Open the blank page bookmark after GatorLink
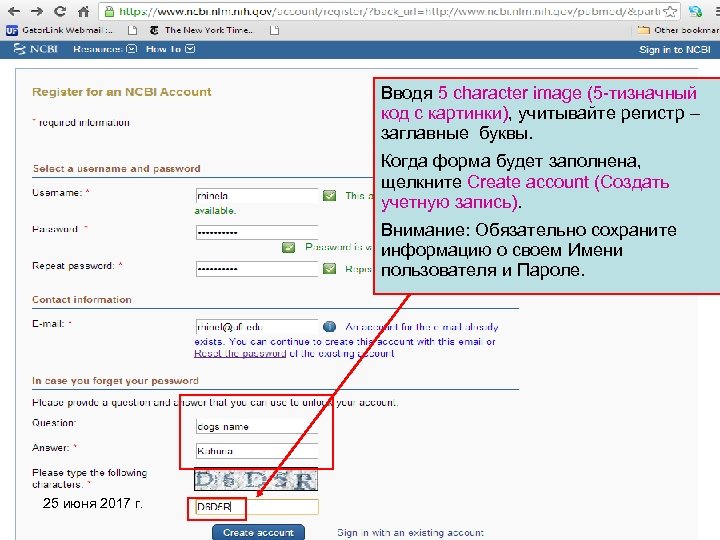This screenshot has width=720, height=540. point(133,30)
